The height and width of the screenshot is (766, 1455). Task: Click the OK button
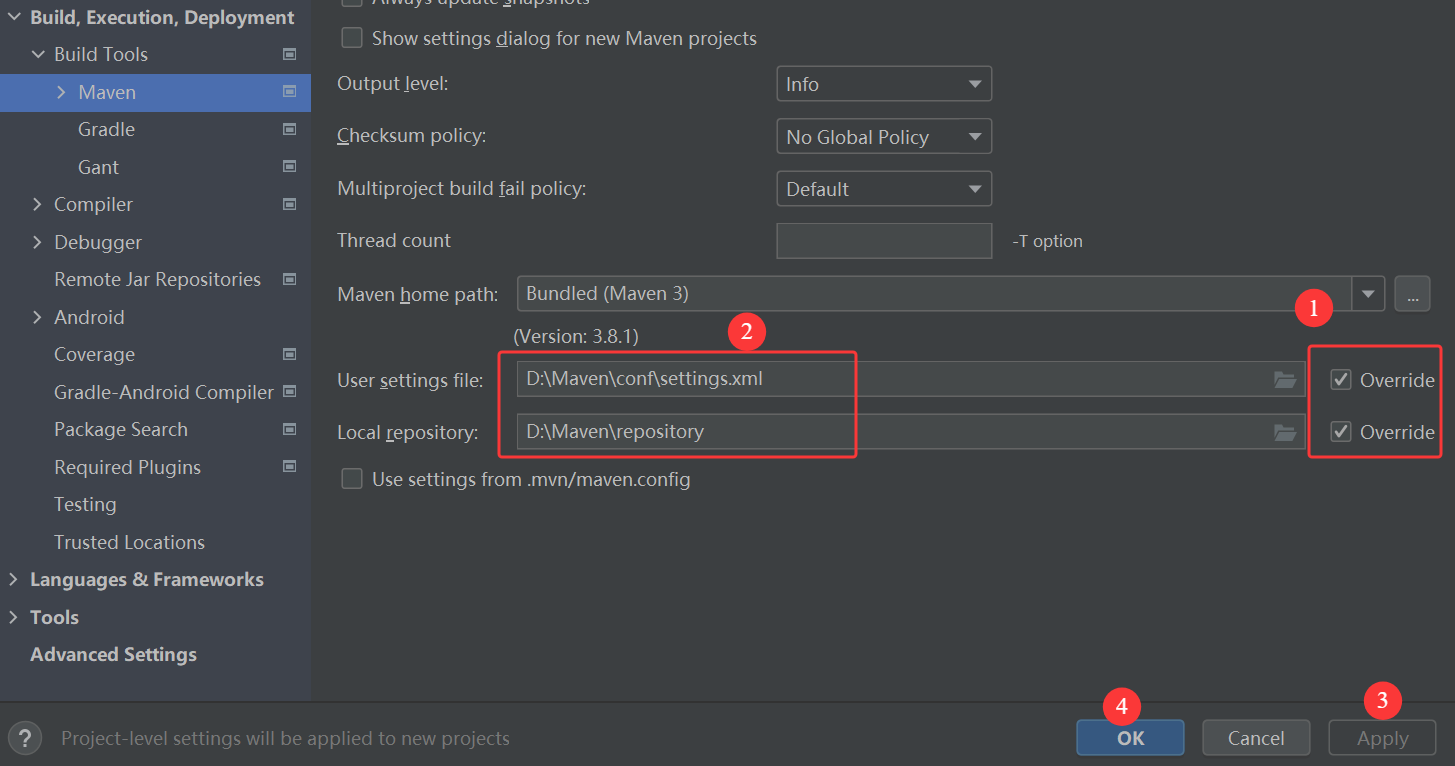[x=1130, y=738]
